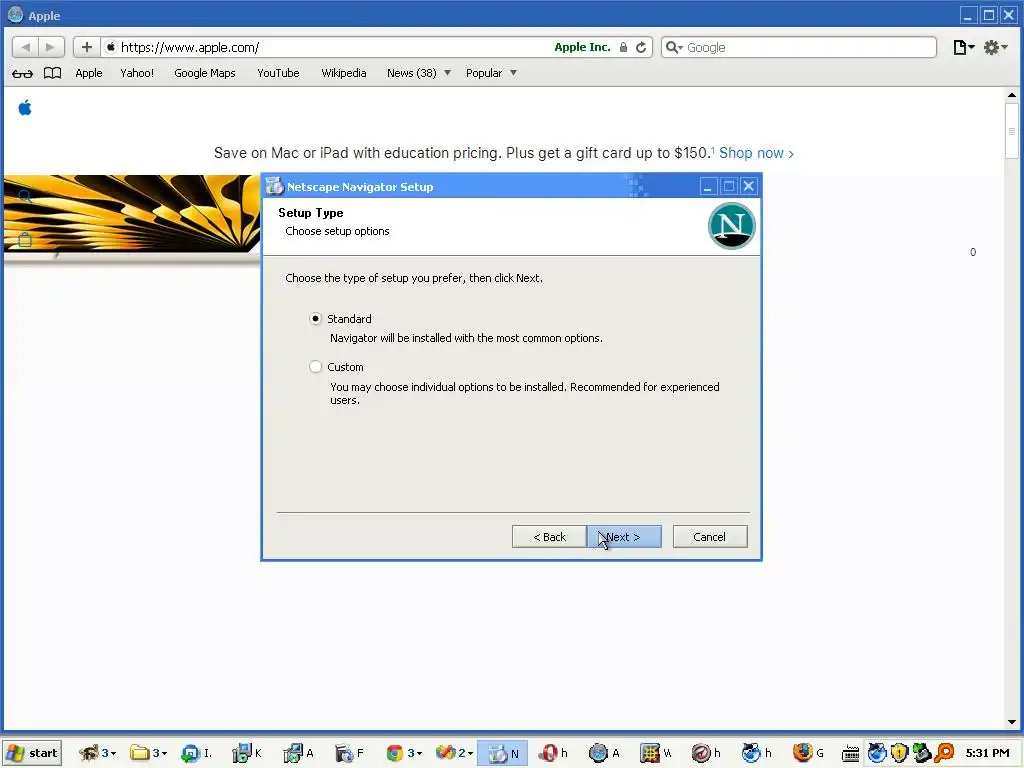1024x768 pixels.
Task: Open the first taskbar group showing 3 windows
Action: 97,753
